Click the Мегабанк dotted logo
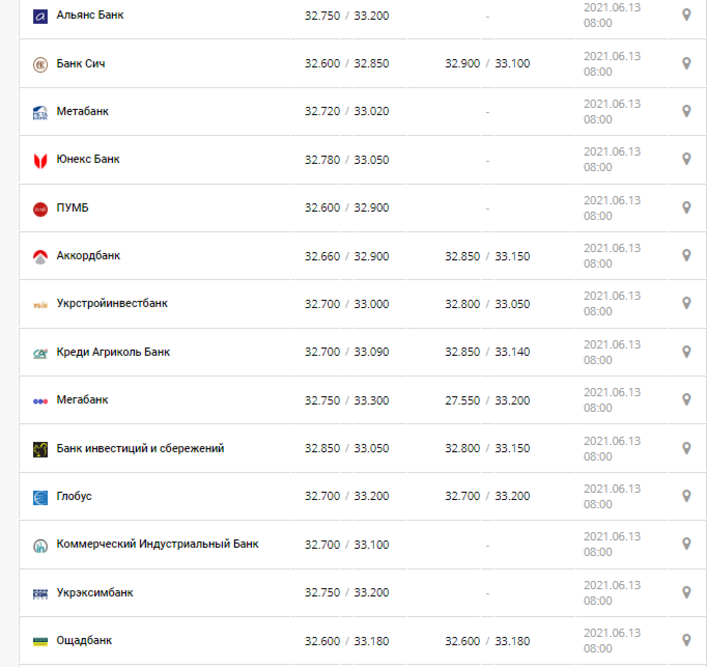707x667 pixels. 40,401
